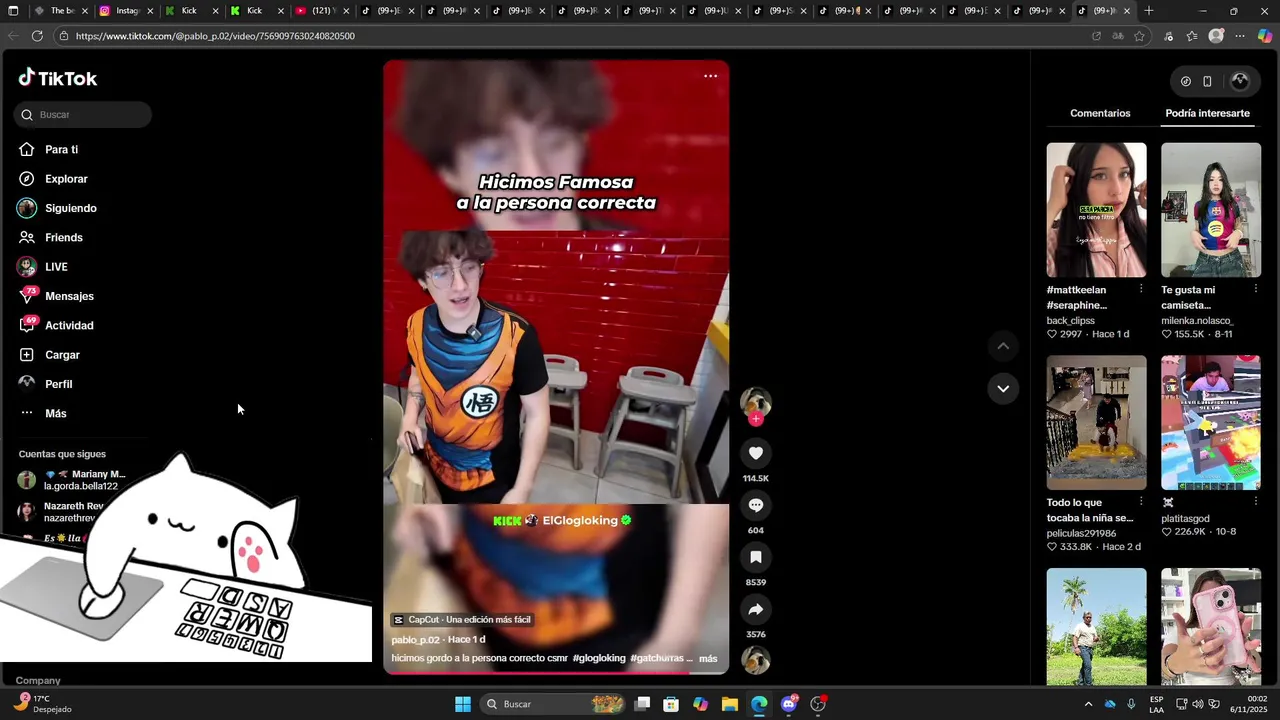Screen dimensions: 1280x720
Task: Reload the page in browser toolbar
Action: [x=37, y=36]
